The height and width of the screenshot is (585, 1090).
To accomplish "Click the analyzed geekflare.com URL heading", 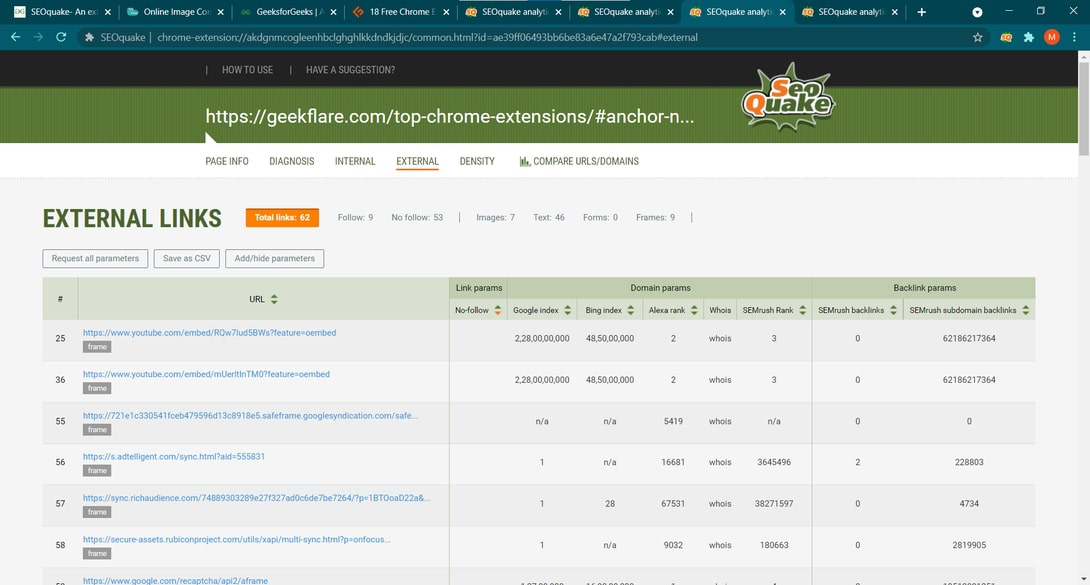I will 450,116.
